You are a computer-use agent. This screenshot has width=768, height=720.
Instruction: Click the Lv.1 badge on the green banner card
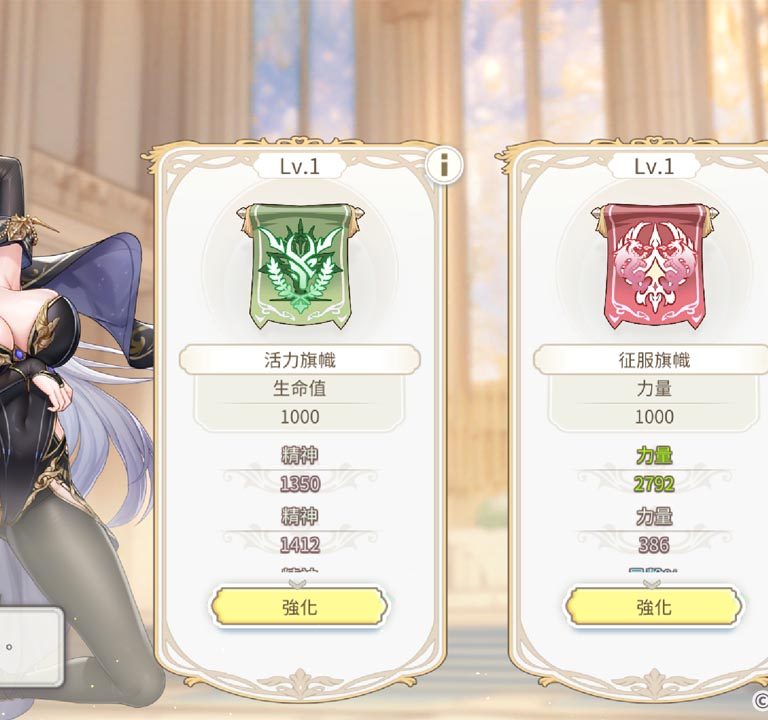tap(300, 167)
